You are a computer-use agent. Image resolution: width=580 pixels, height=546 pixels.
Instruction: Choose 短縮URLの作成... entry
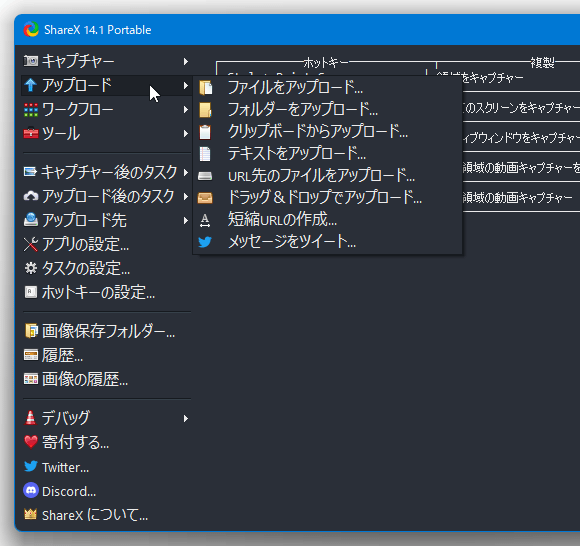point(327,220)
